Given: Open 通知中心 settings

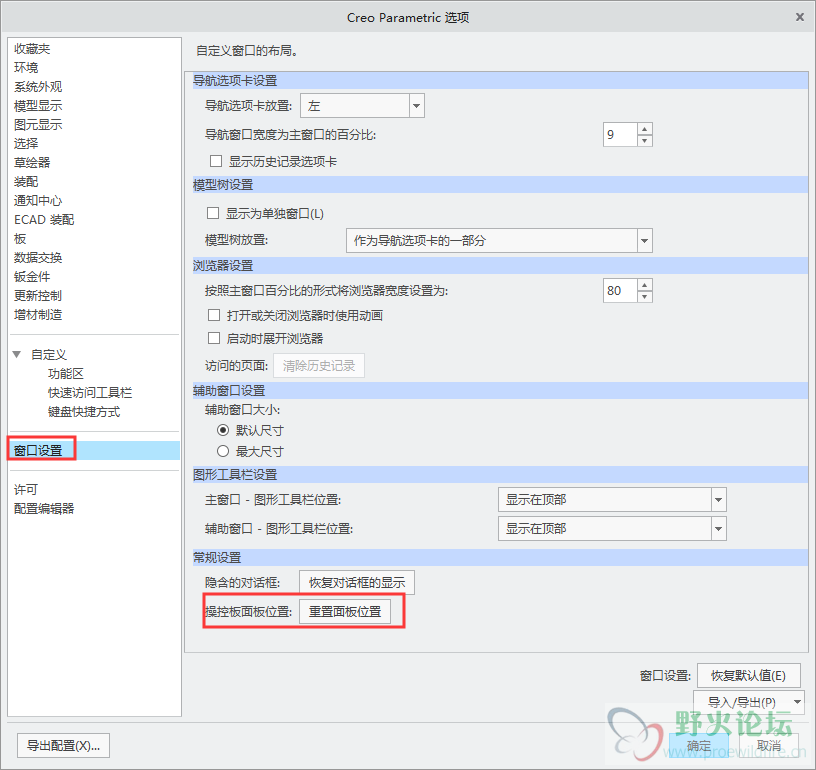Looking at the screenshot, I should [37, 201].
